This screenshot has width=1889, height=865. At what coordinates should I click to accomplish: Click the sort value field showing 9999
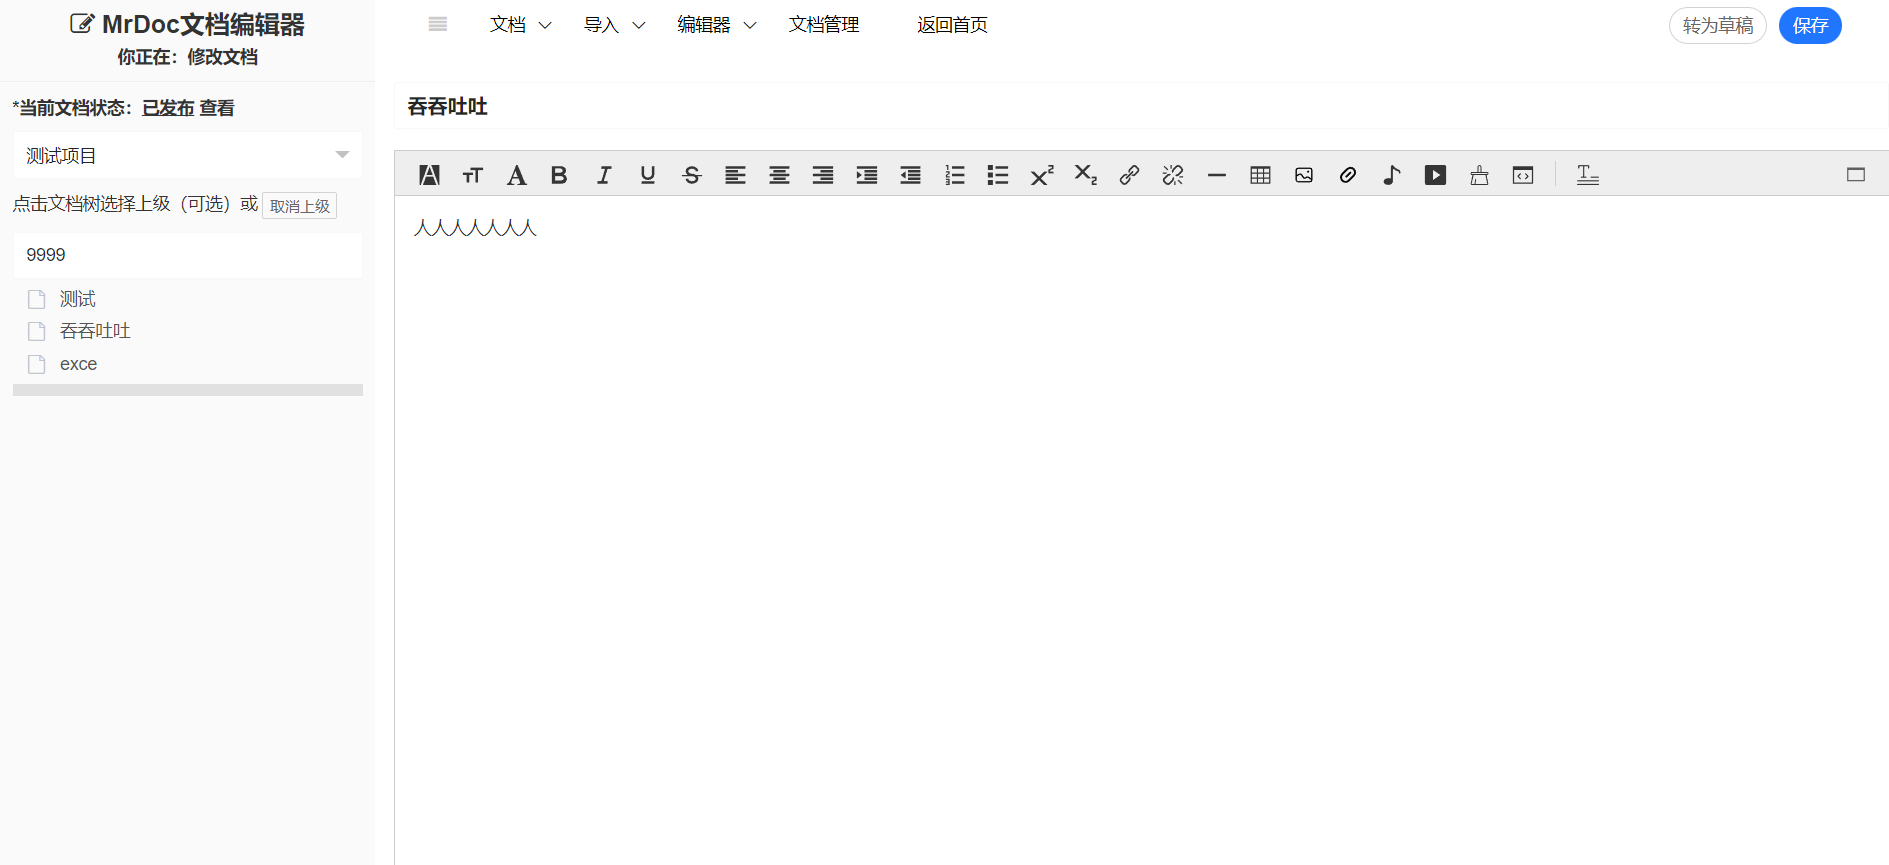(x=188, y=255)
